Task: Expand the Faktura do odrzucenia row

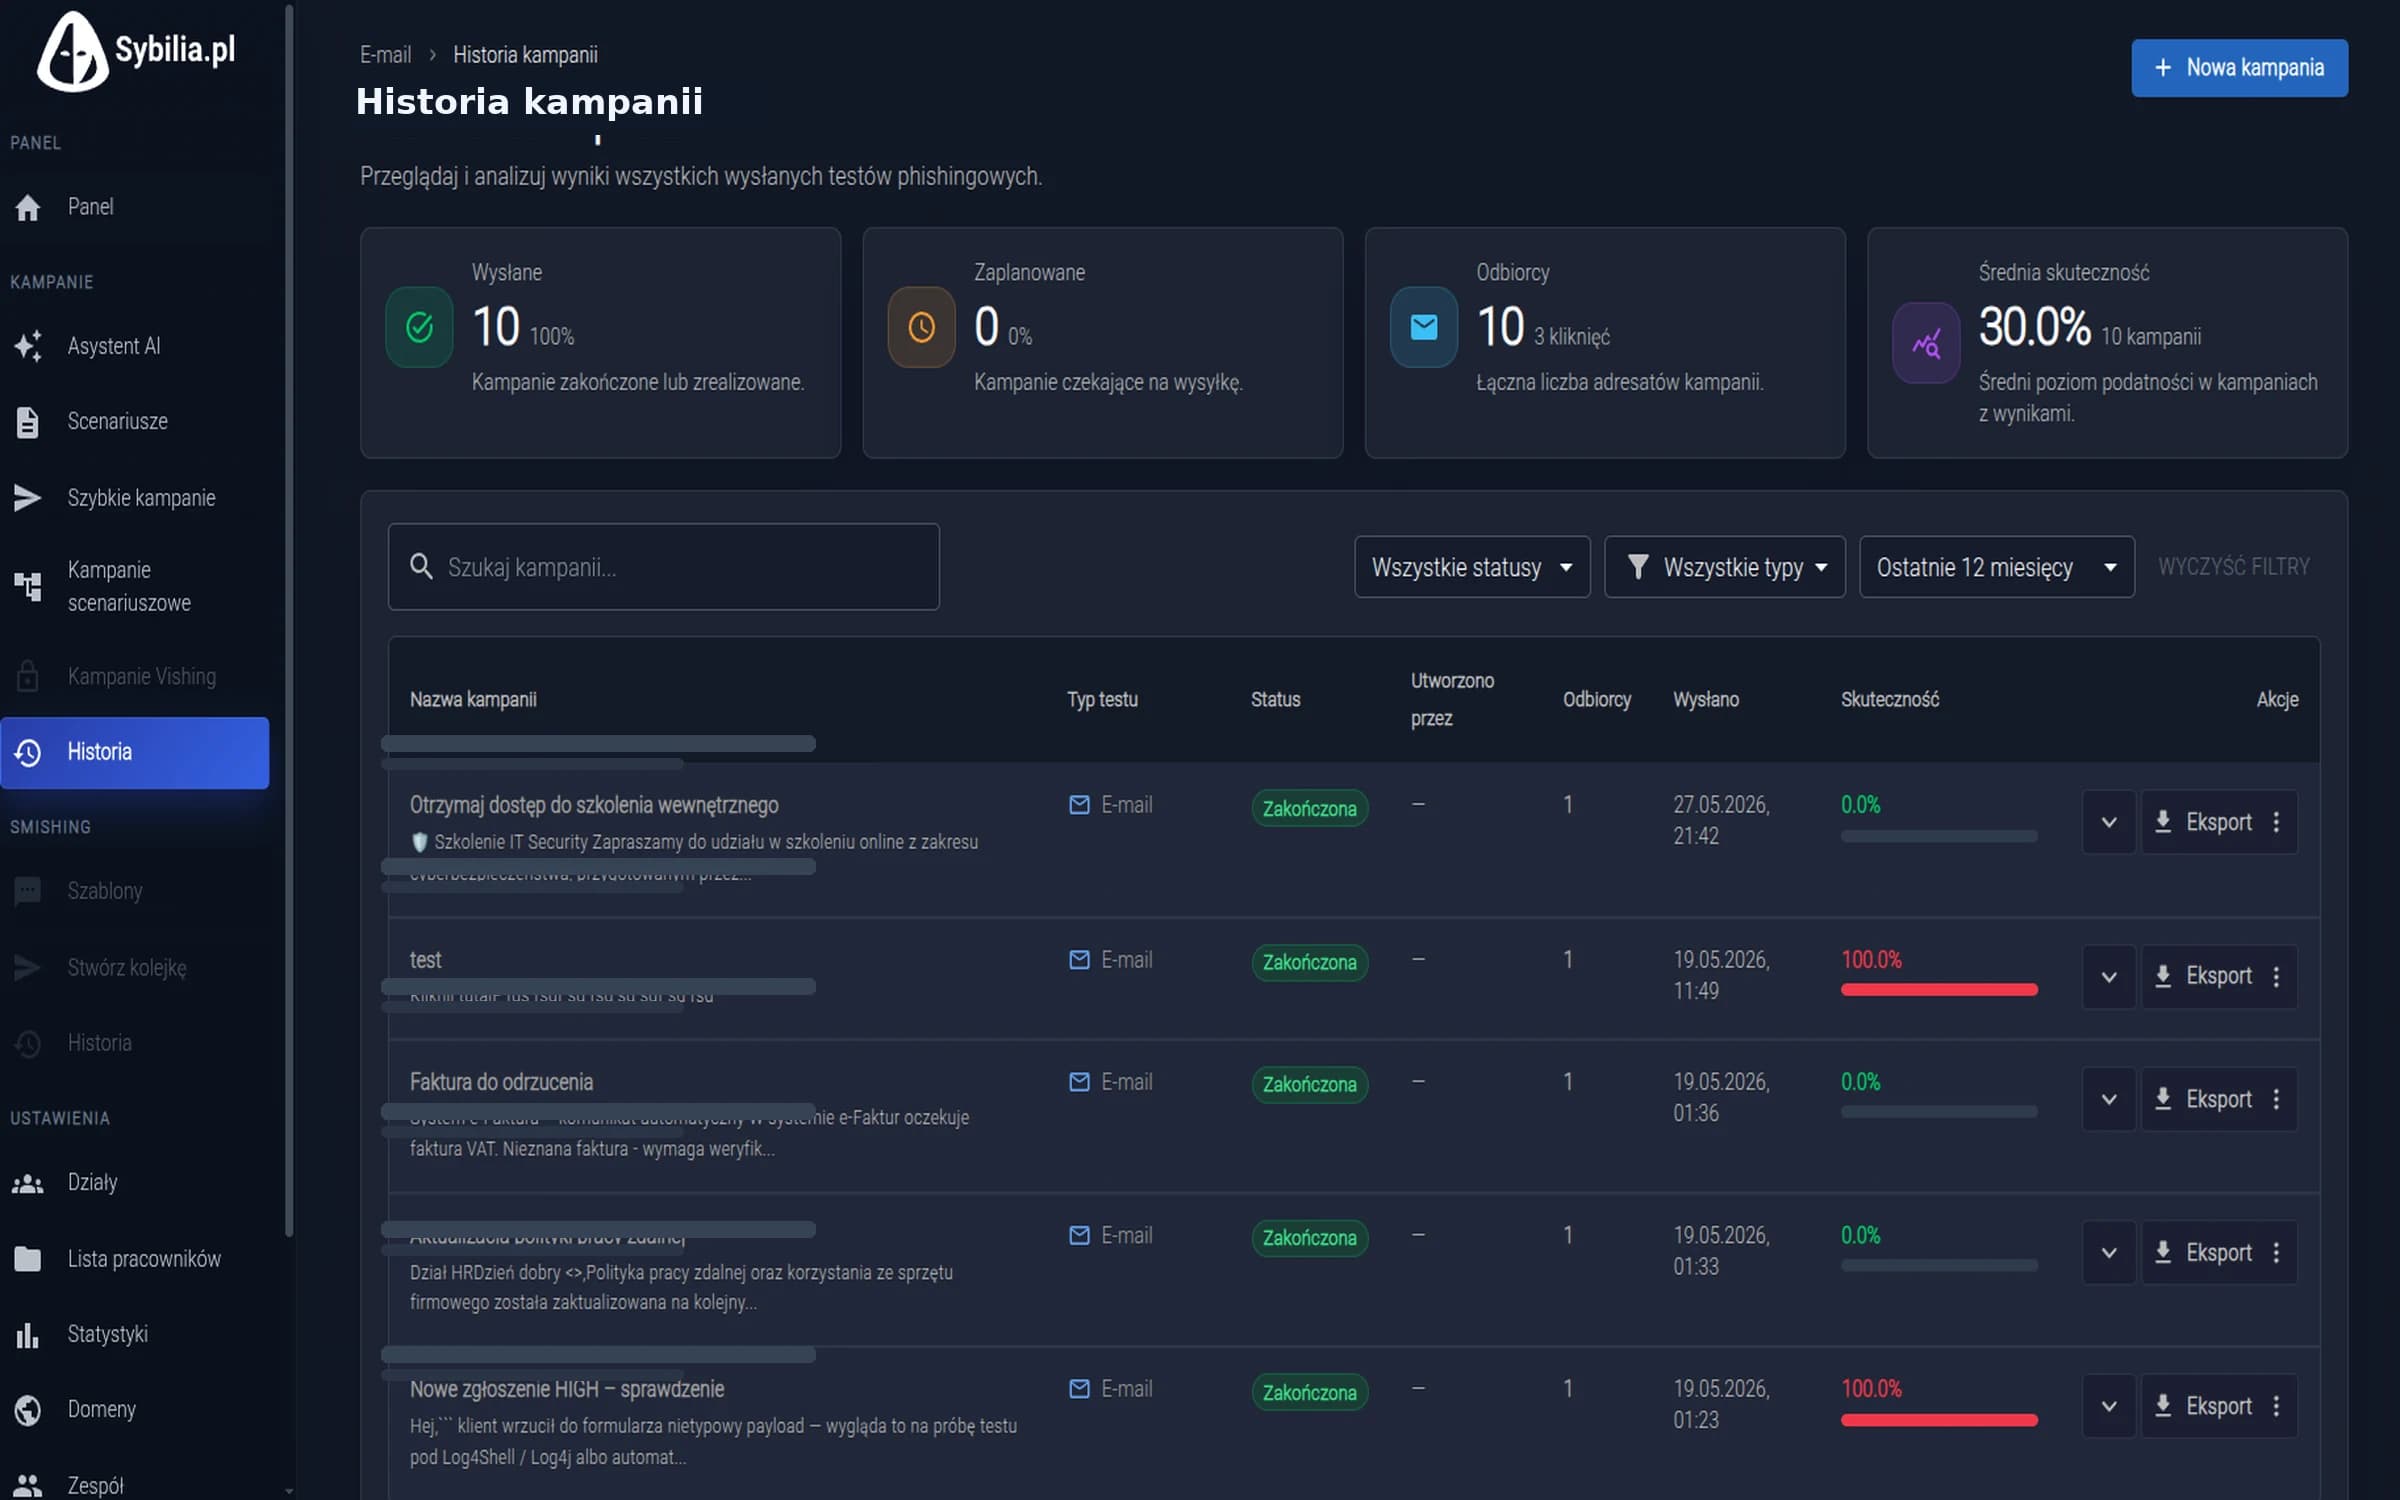Action: [2109, 1099]
